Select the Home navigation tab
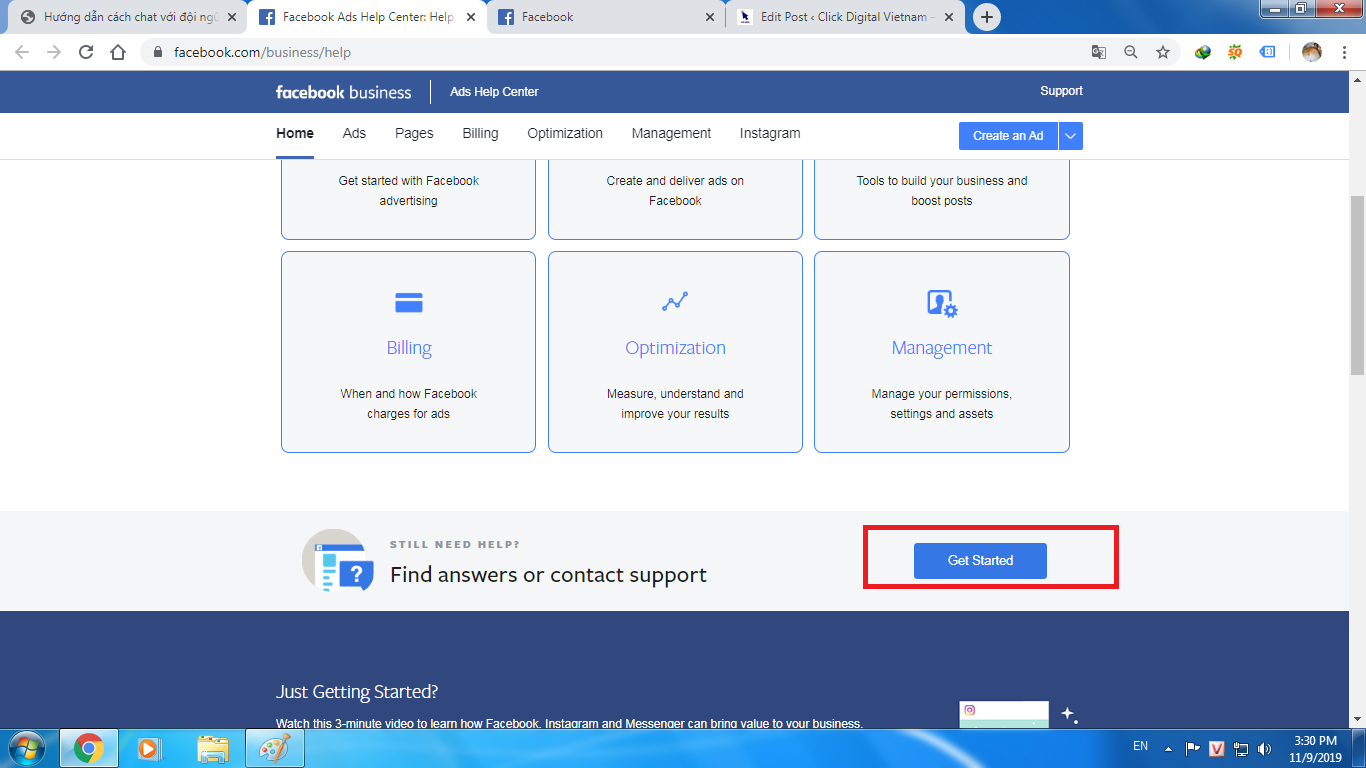Image resolution: width=1366 pixels, height=768 pixels. click(x=295, y=134)
